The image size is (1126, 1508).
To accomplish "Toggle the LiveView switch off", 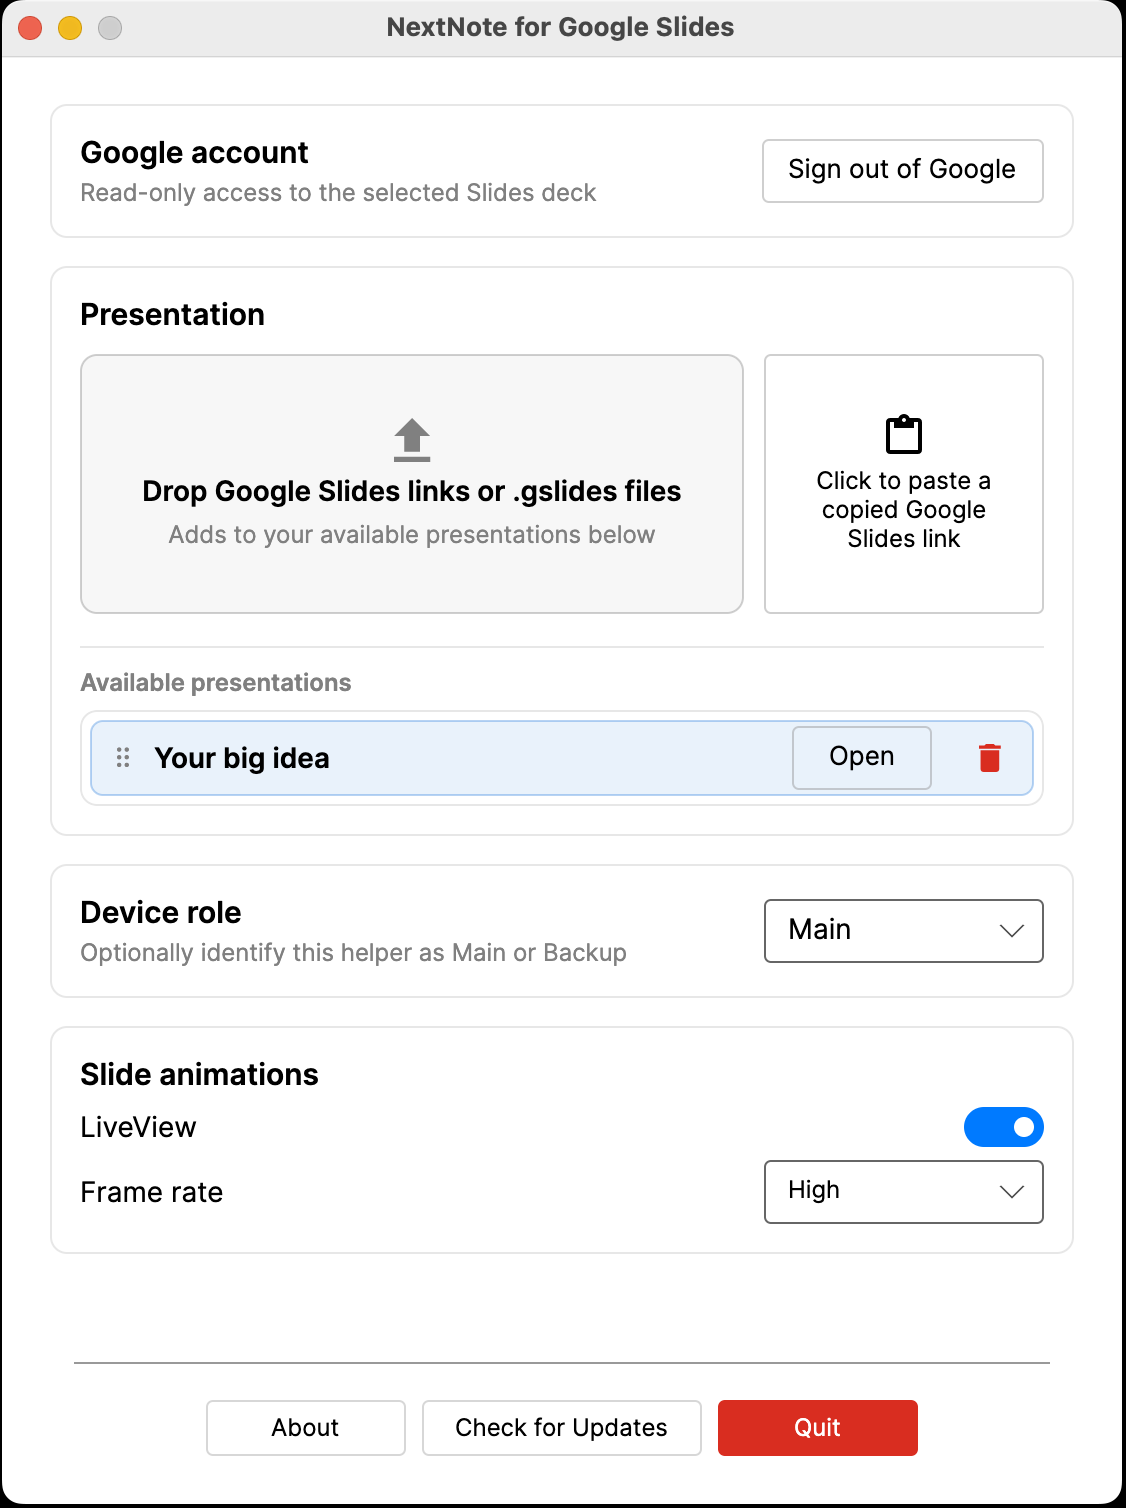I will pos(1004,1127).
